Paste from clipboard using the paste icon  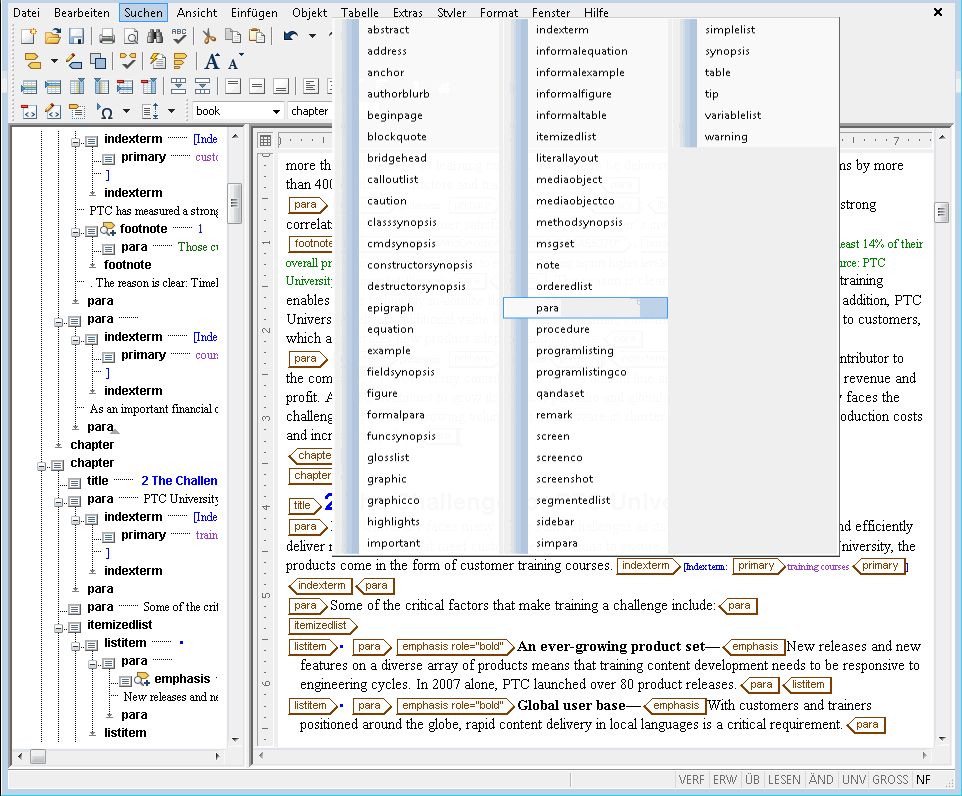(x=257, y=36)
